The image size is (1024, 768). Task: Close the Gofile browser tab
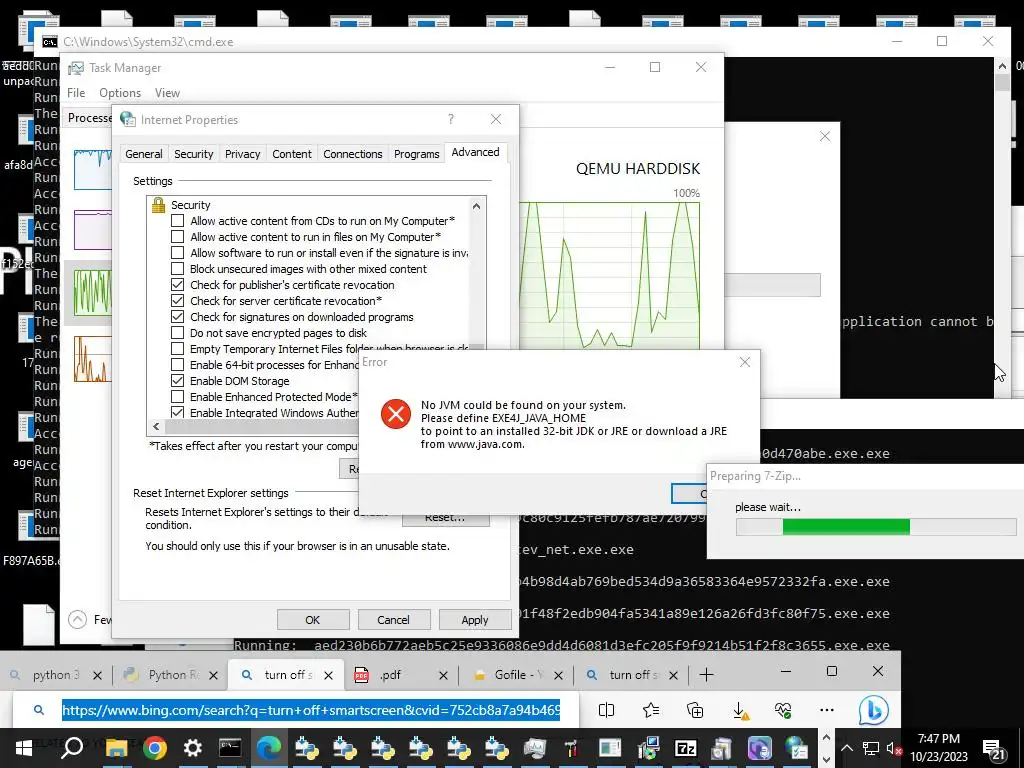(x=558, y=675)
